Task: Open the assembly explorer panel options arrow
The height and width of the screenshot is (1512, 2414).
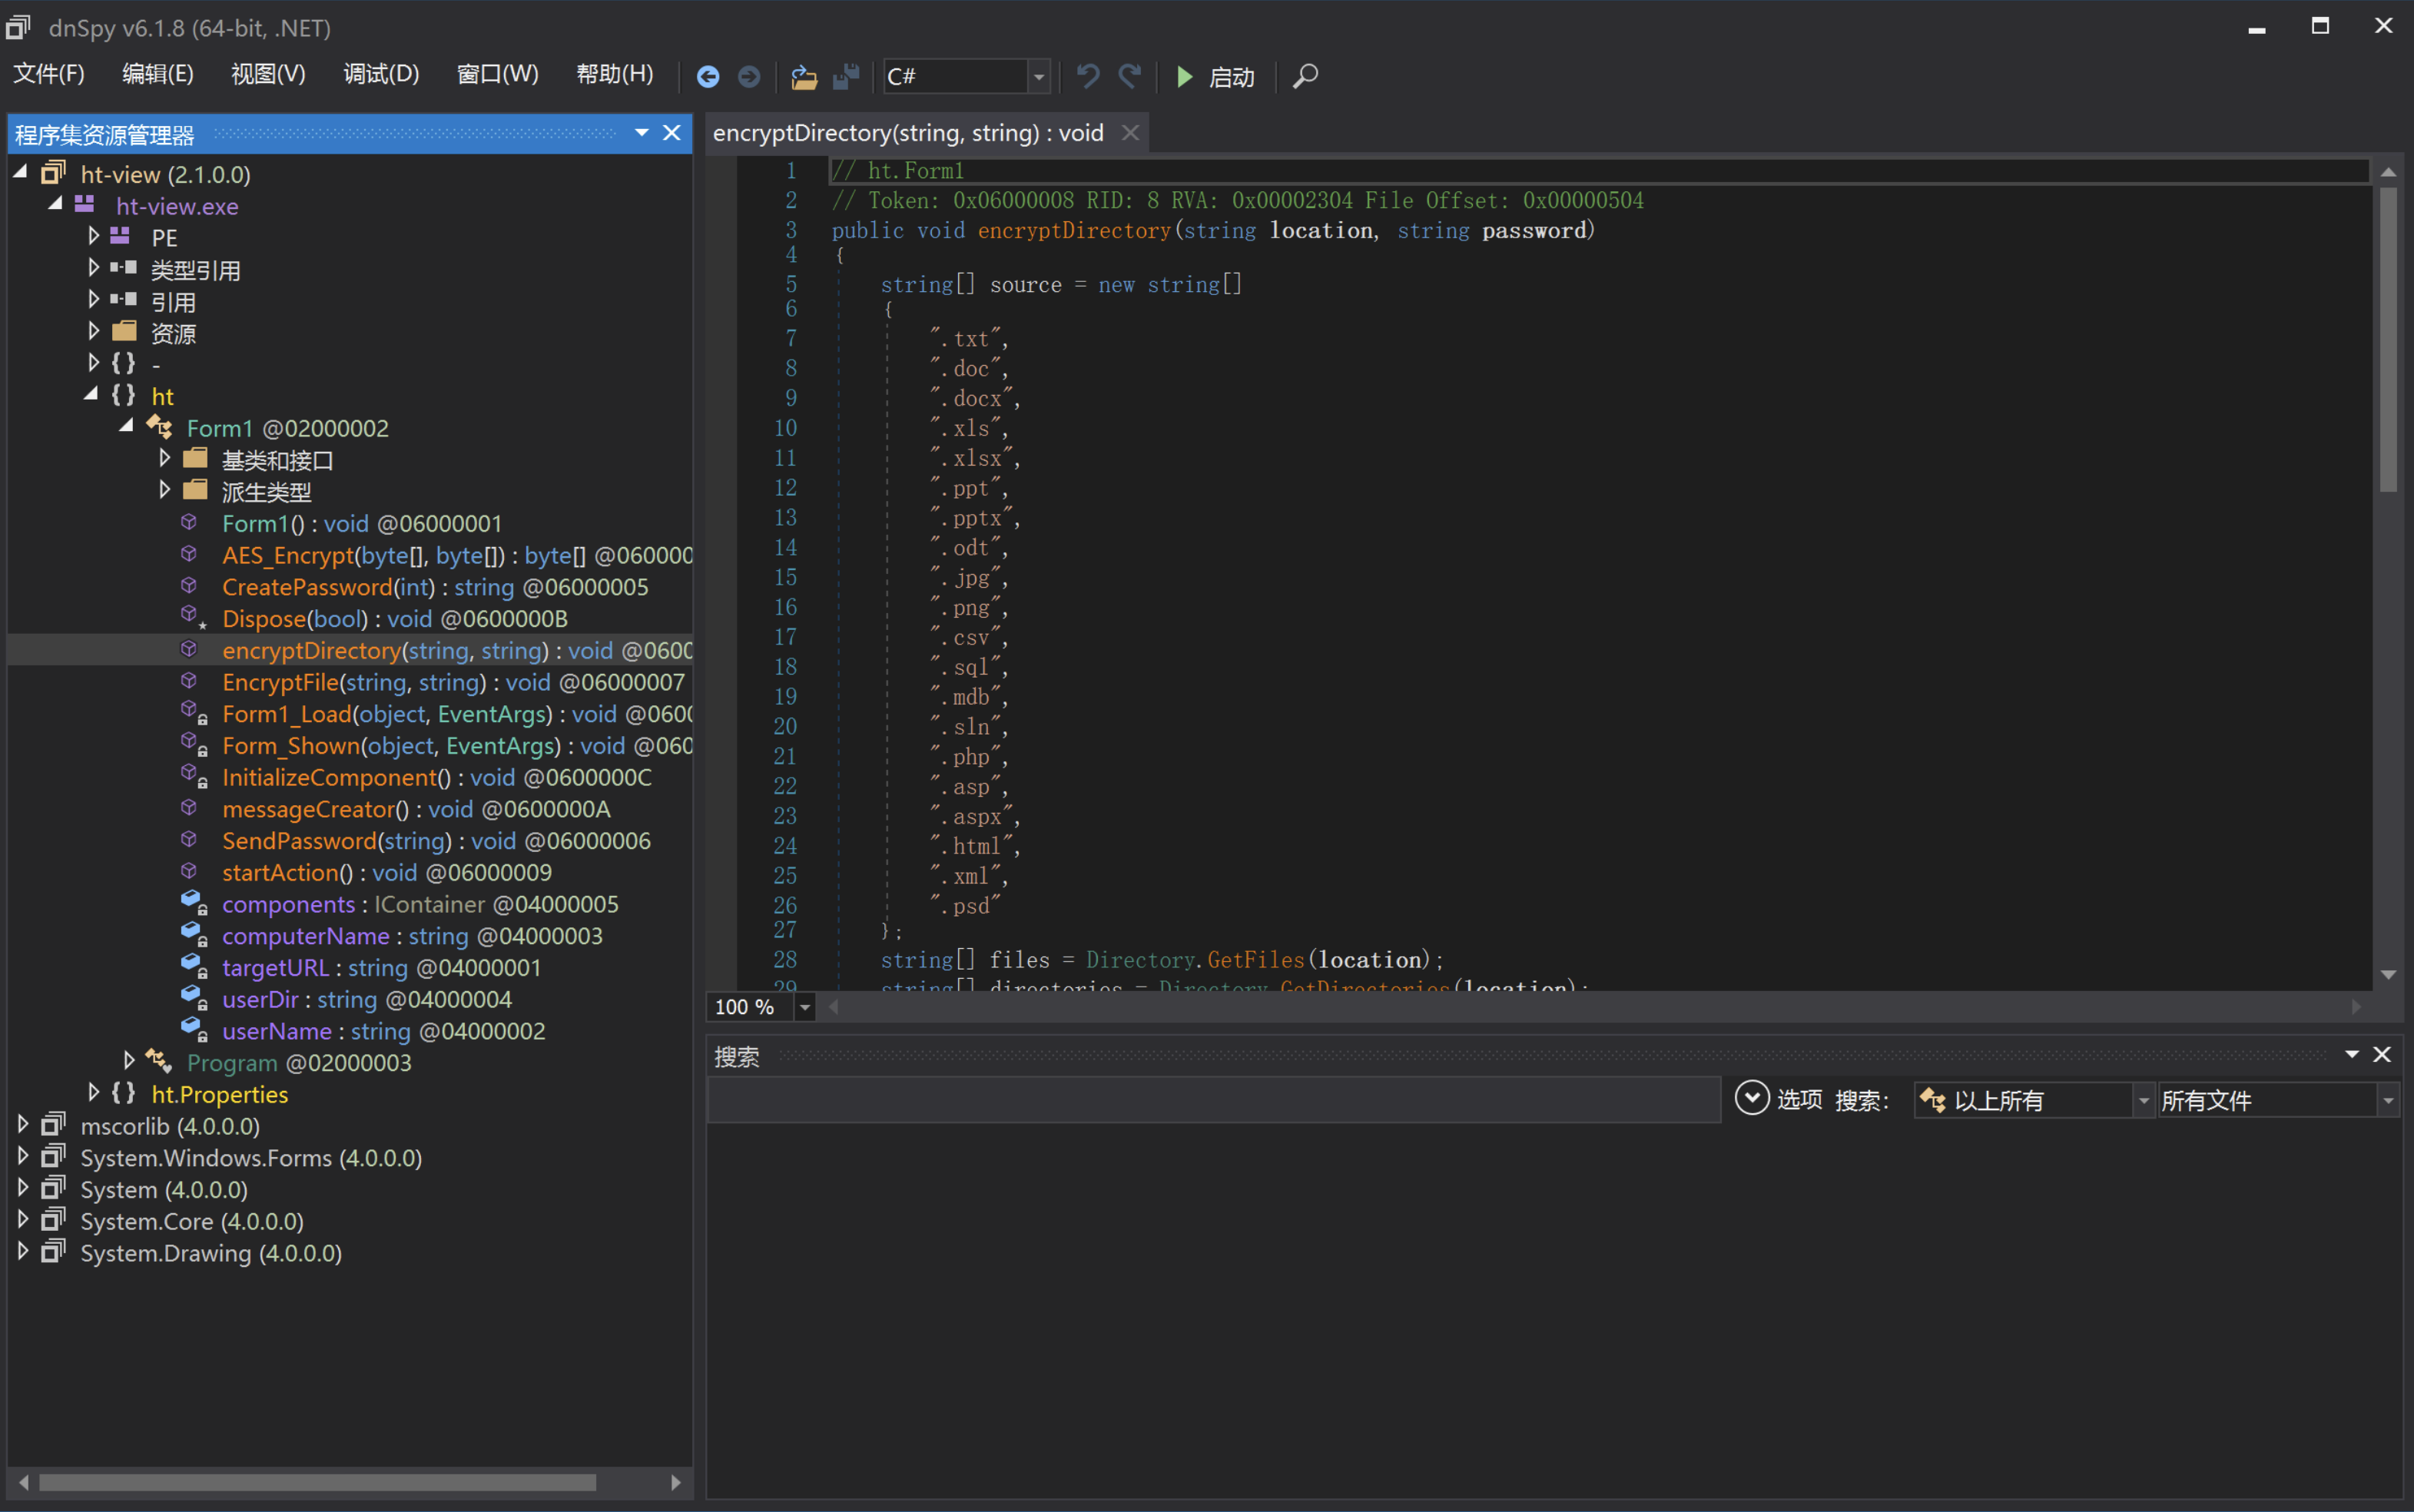Action: 642,133
